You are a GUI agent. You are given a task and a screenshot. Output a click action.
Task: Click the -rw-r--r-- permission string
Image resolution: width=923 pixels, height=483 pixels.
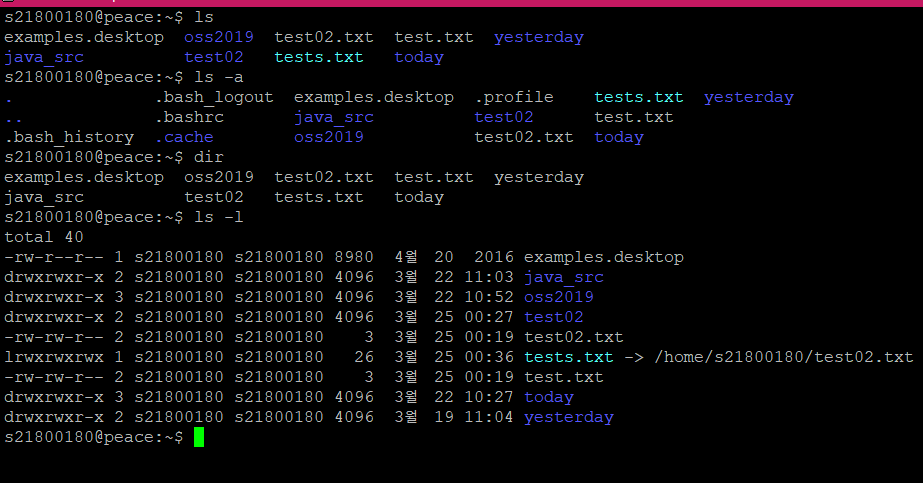click(54, 257)
